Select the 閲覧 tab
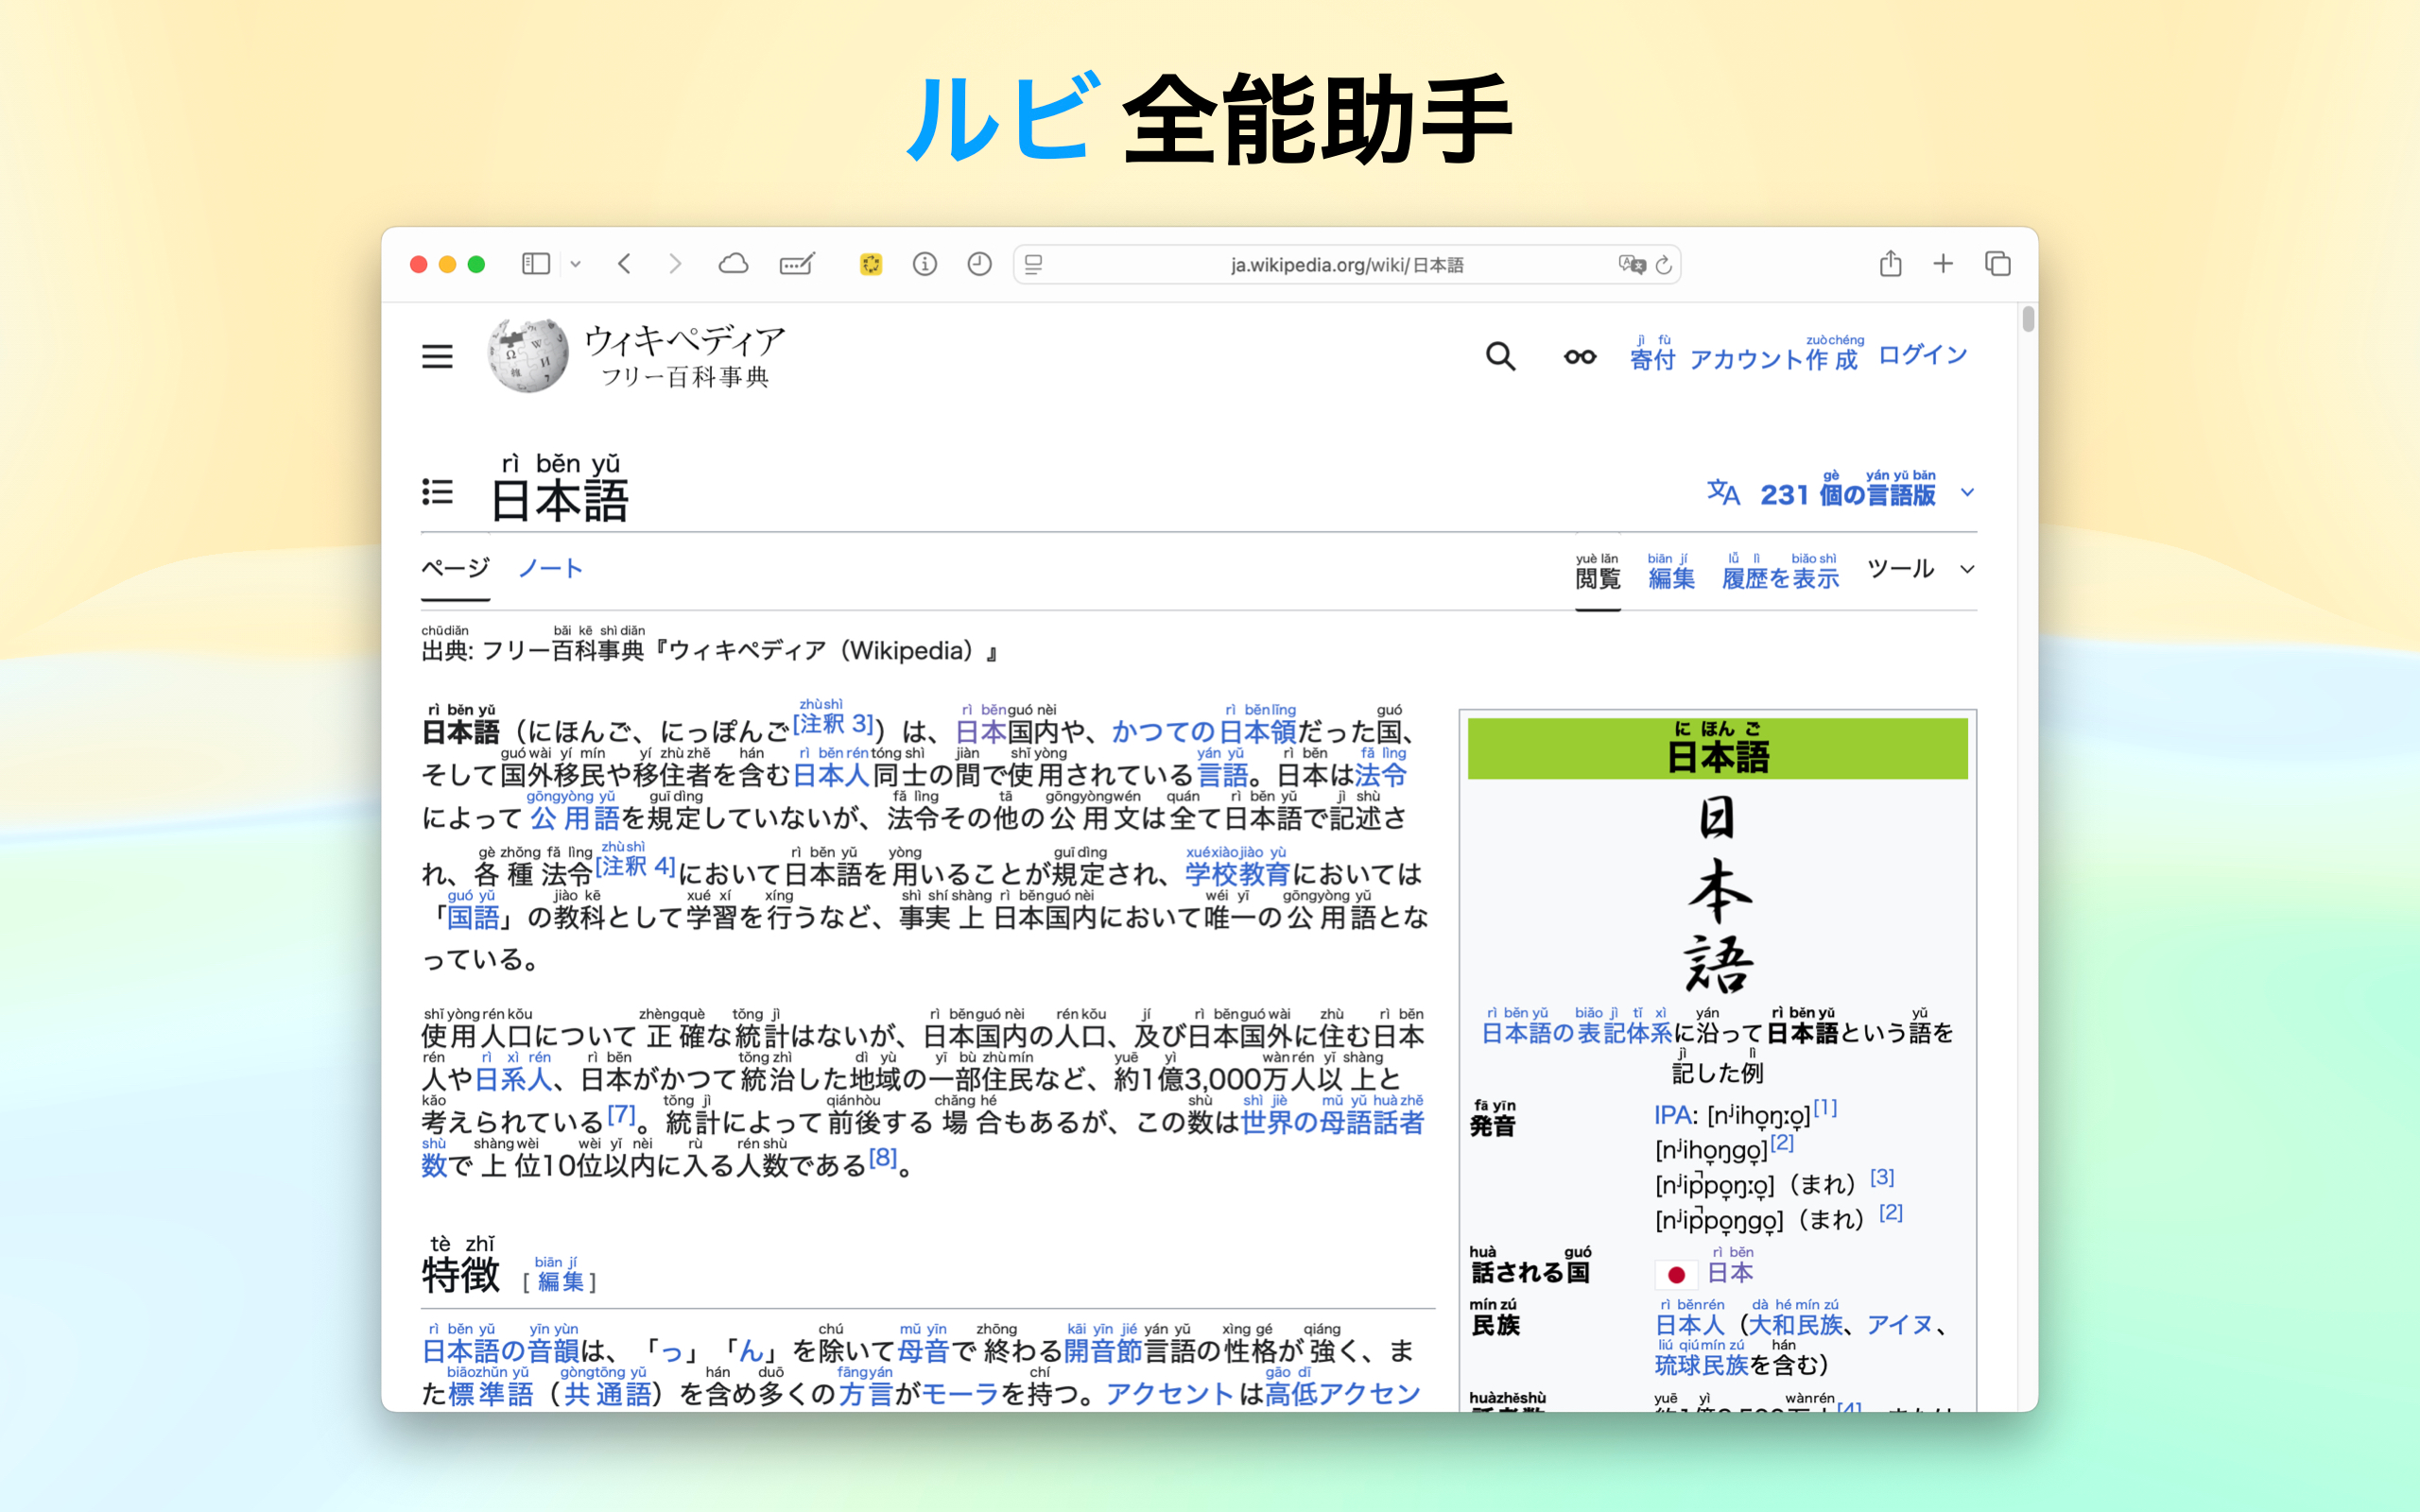 click(1598, 577)
